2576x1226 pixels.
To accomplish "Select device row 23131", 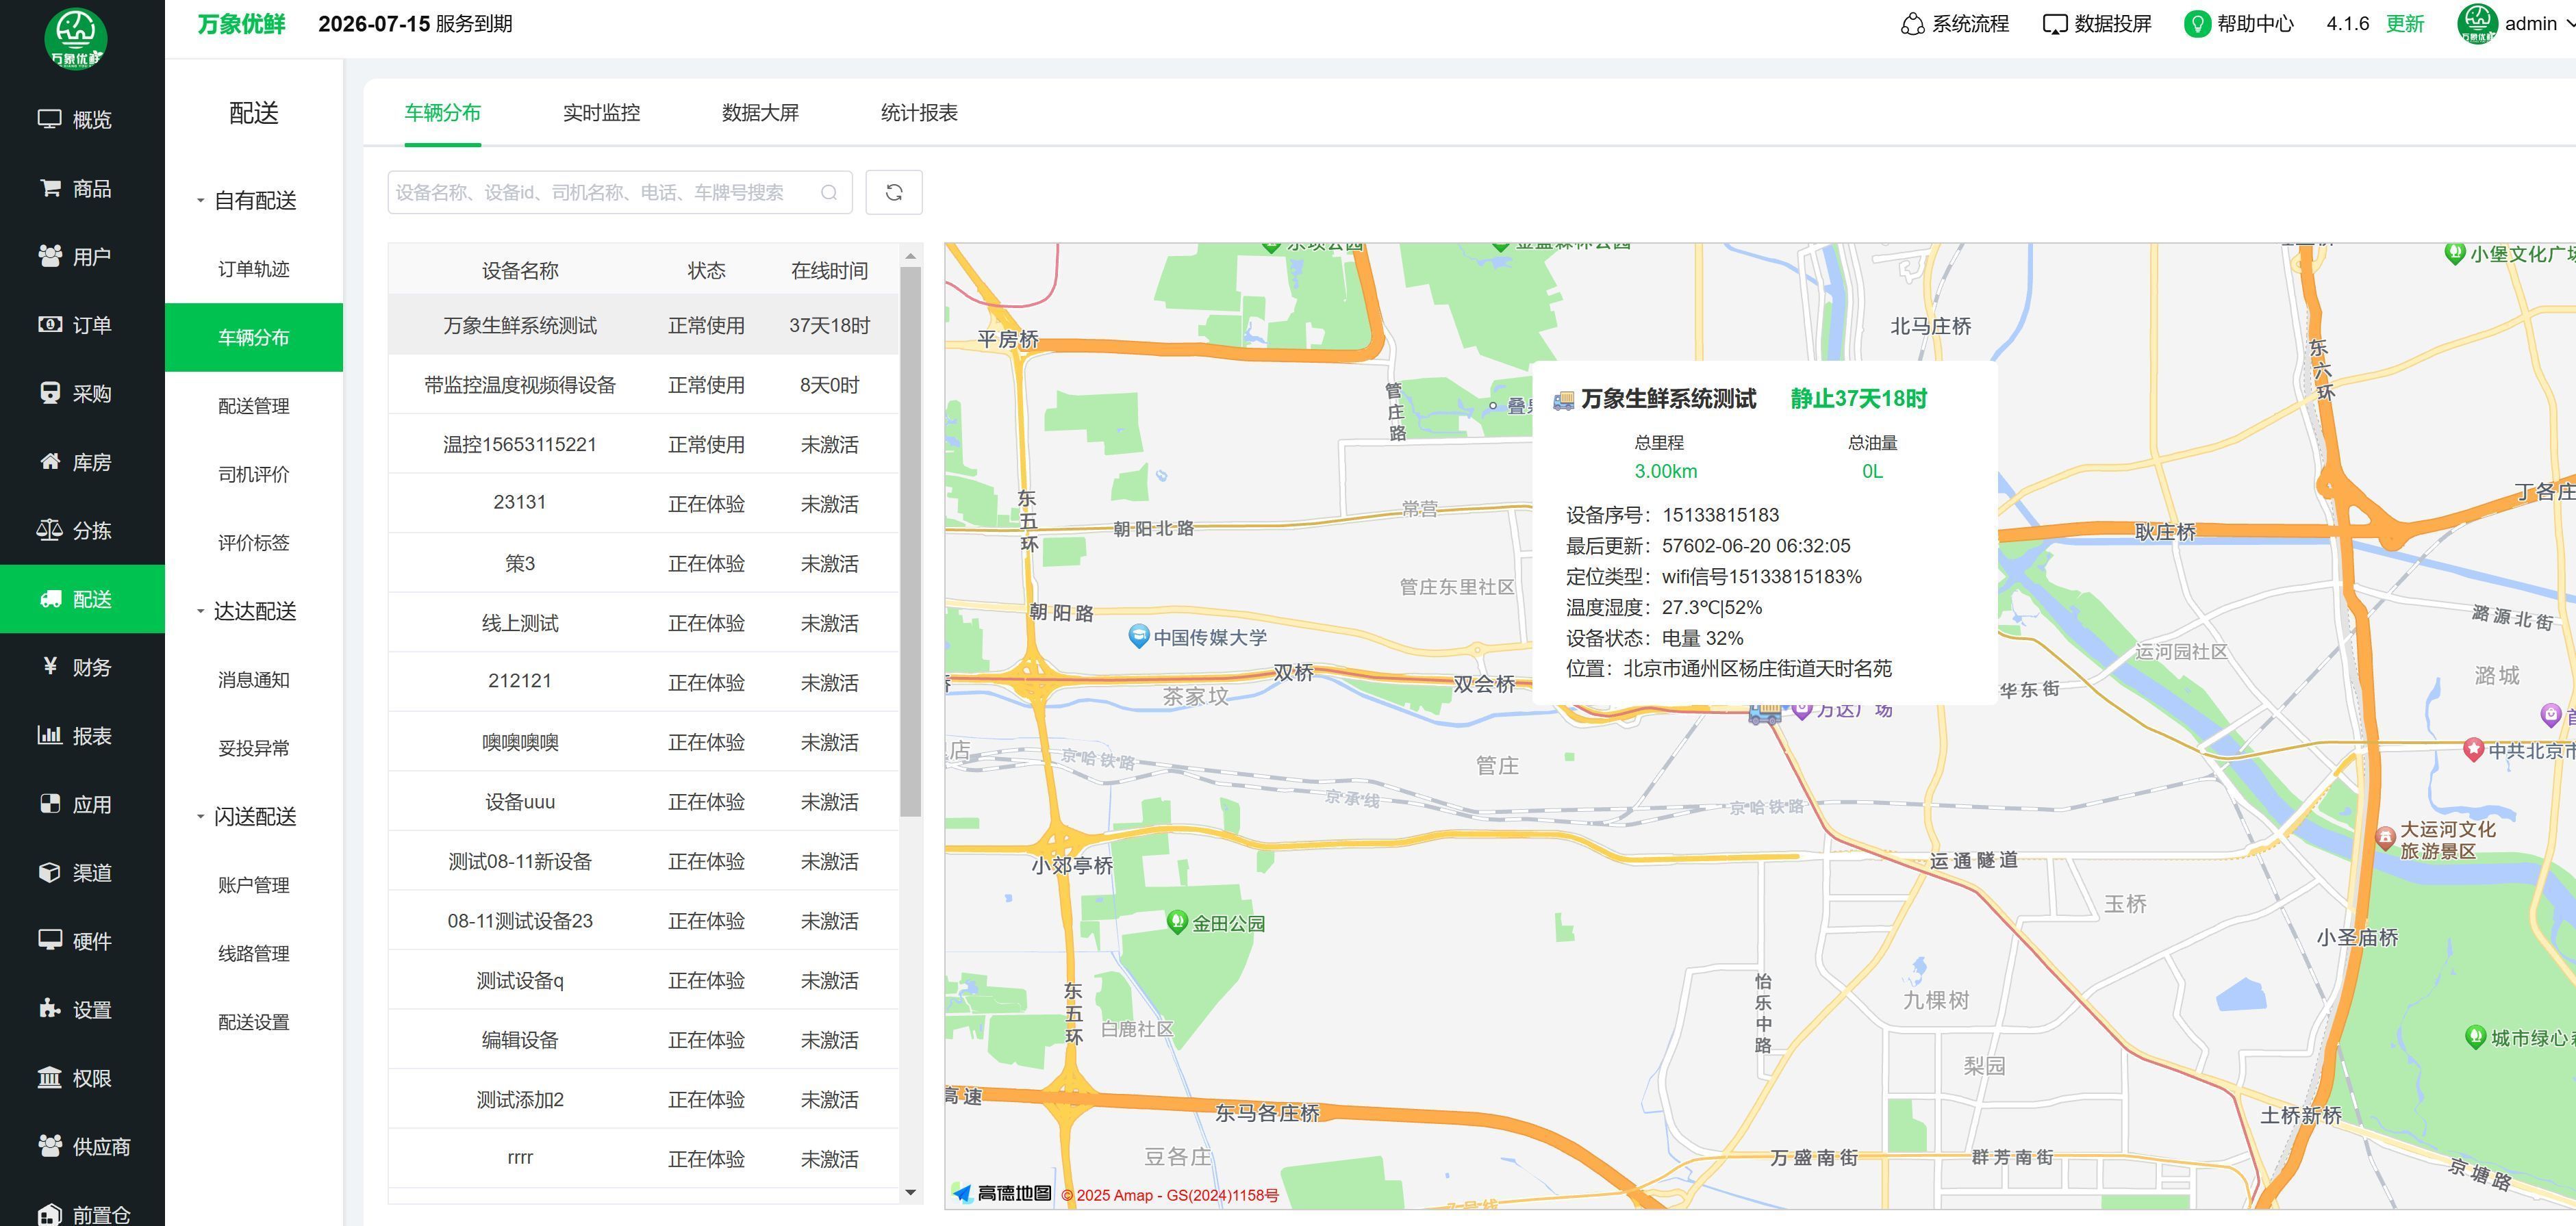I will (x=643, y=504).
